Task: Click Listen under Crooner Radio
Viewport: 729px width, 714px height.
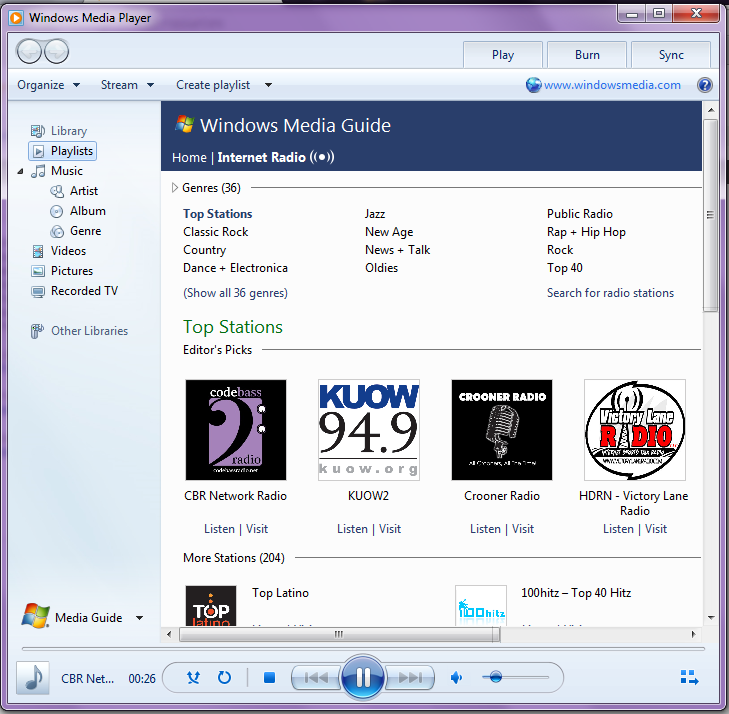Action: (485, 529)
